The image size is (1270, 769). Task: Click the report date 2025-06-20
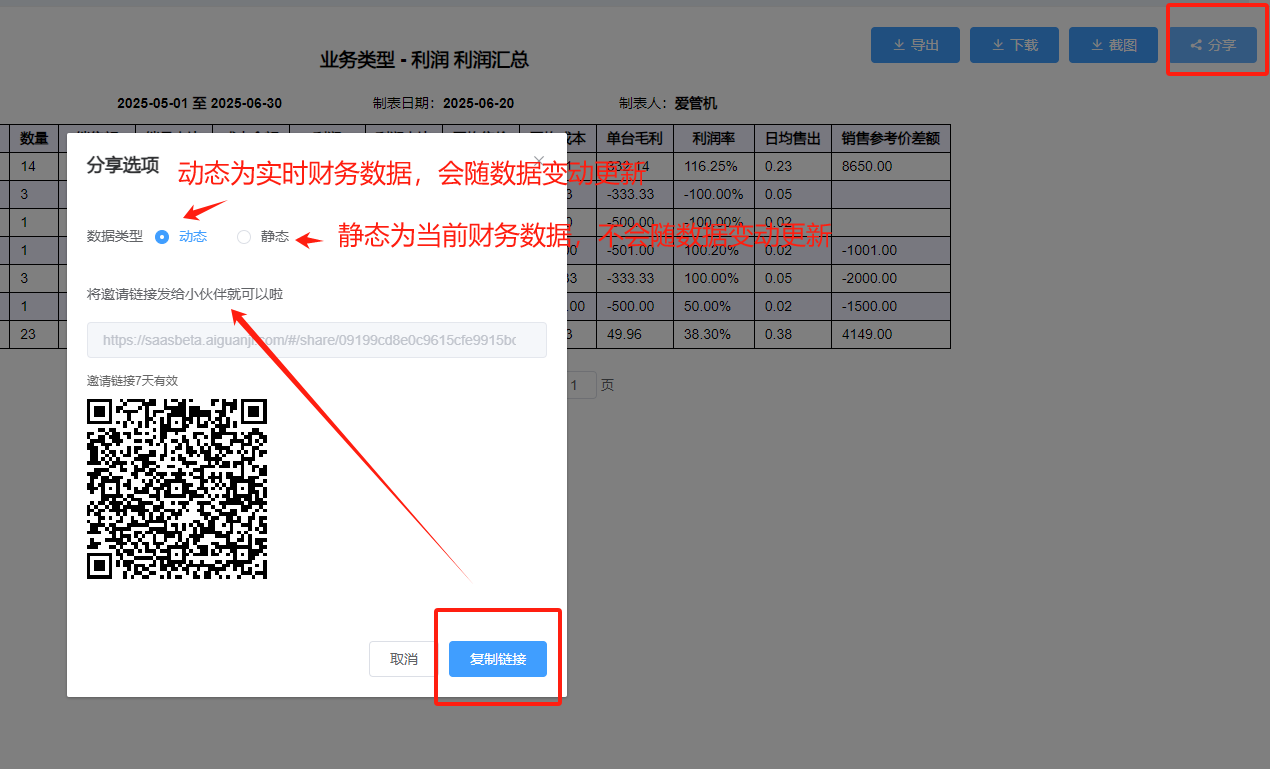point(478,103)
